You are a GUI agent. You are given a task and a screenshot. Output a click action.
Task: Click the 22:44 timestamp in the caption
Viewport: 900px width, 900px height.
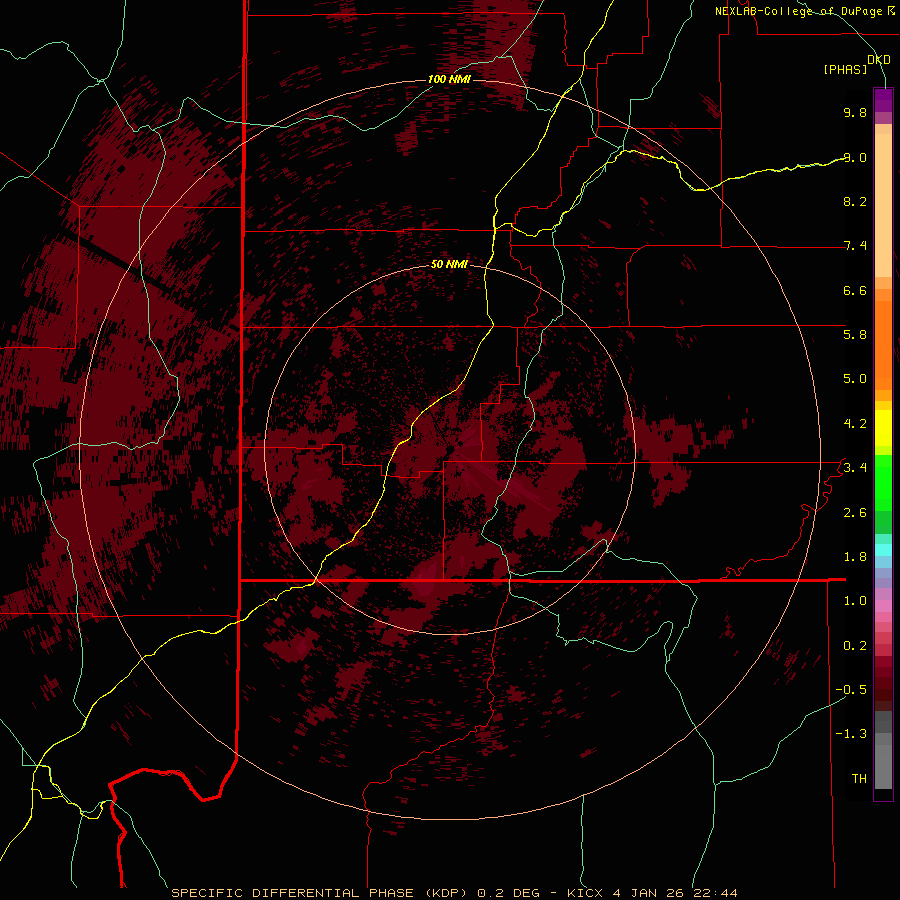715,893
